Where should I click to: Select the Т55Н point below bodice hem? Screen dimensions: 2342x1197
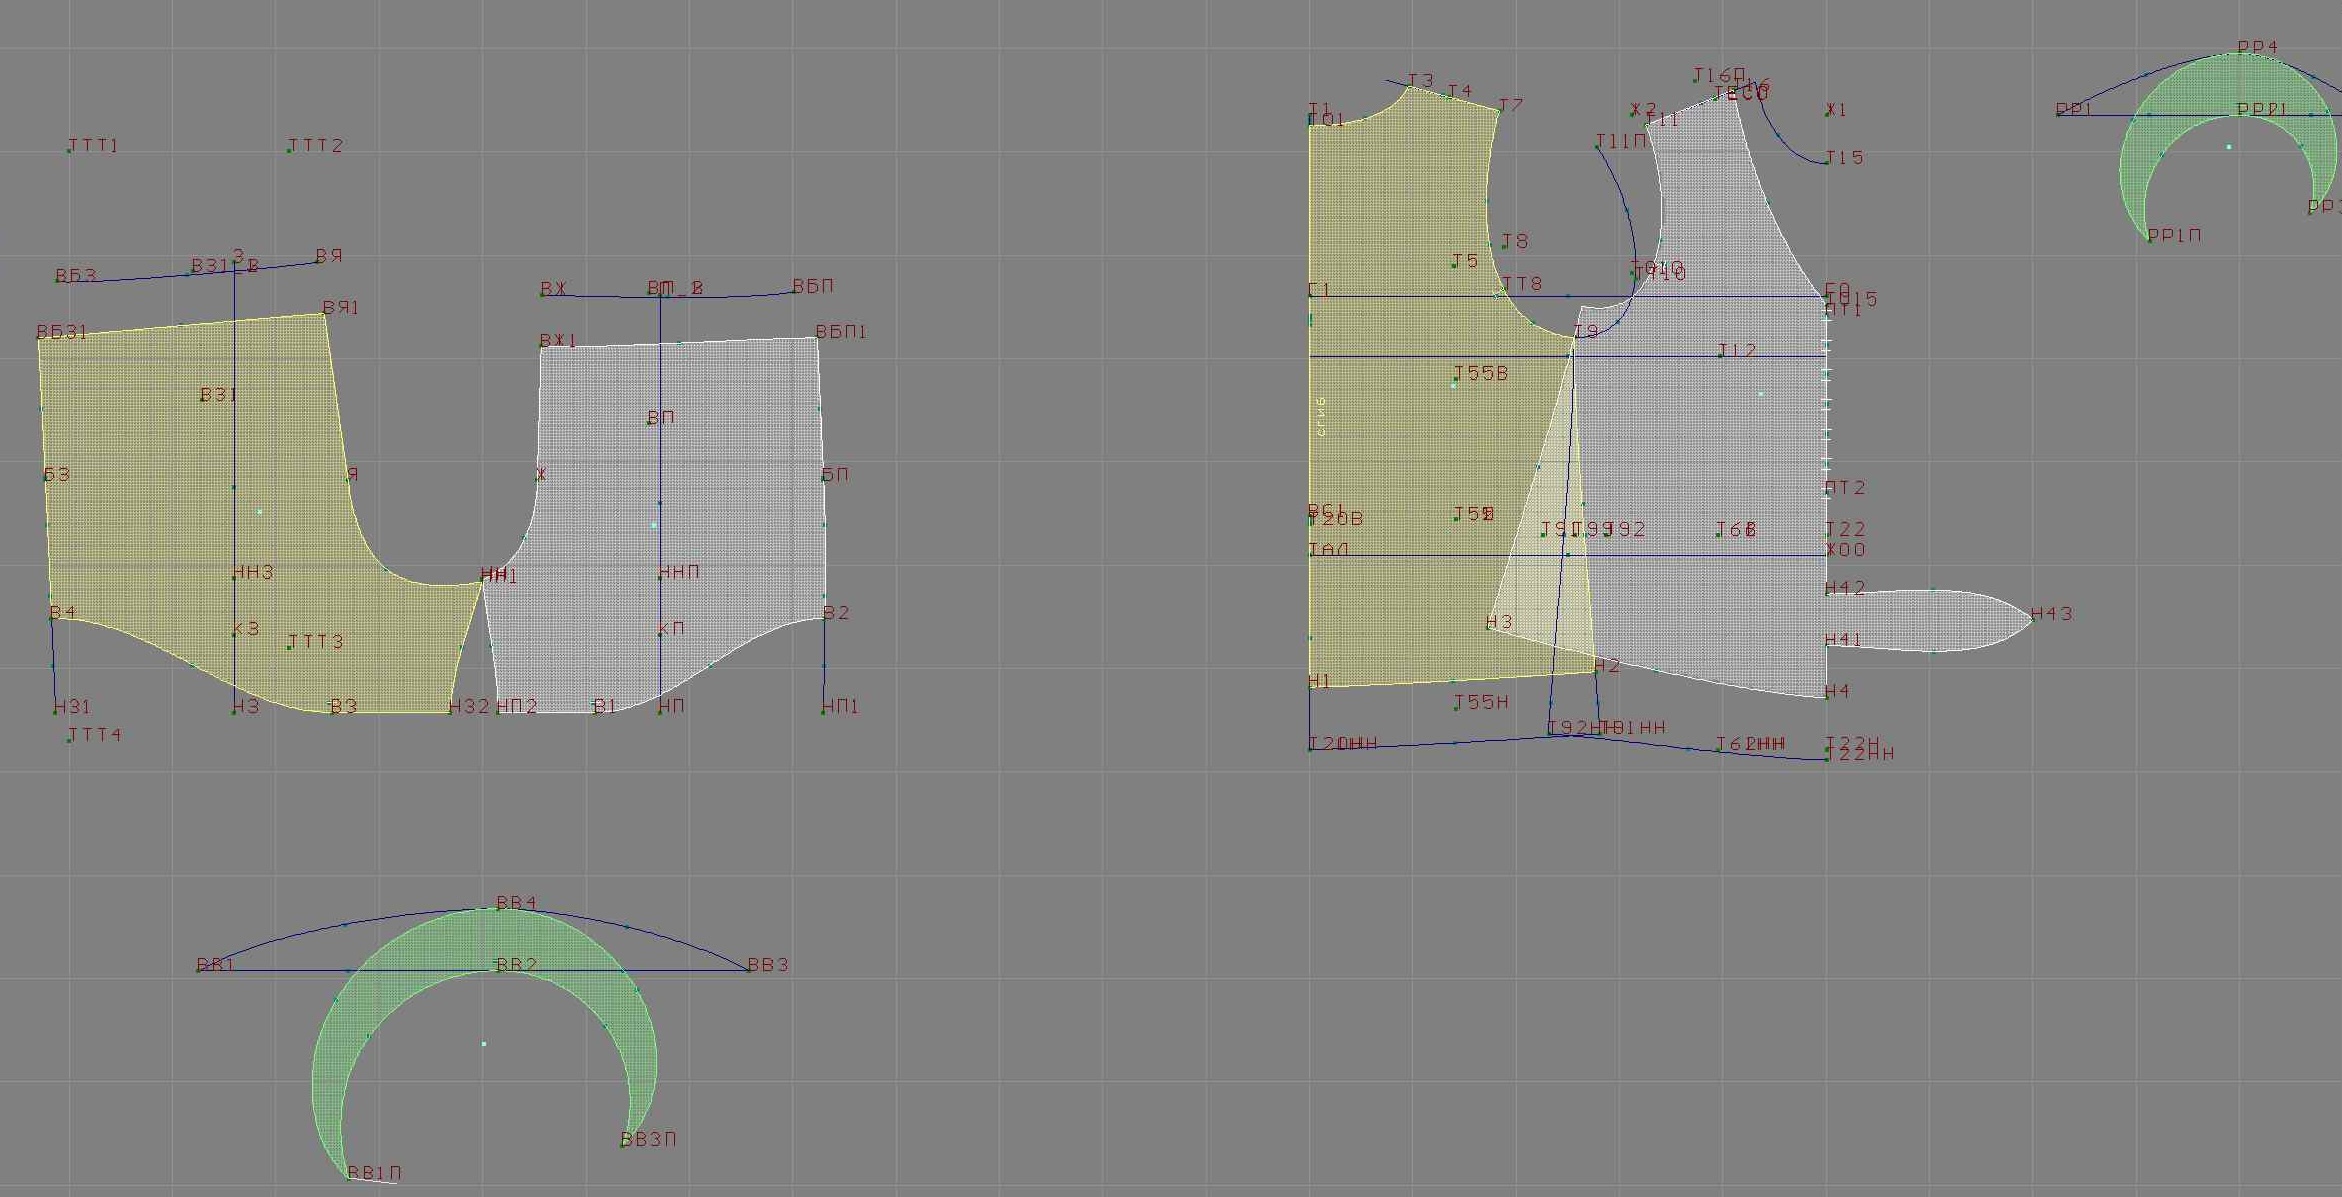point(1455,708)
